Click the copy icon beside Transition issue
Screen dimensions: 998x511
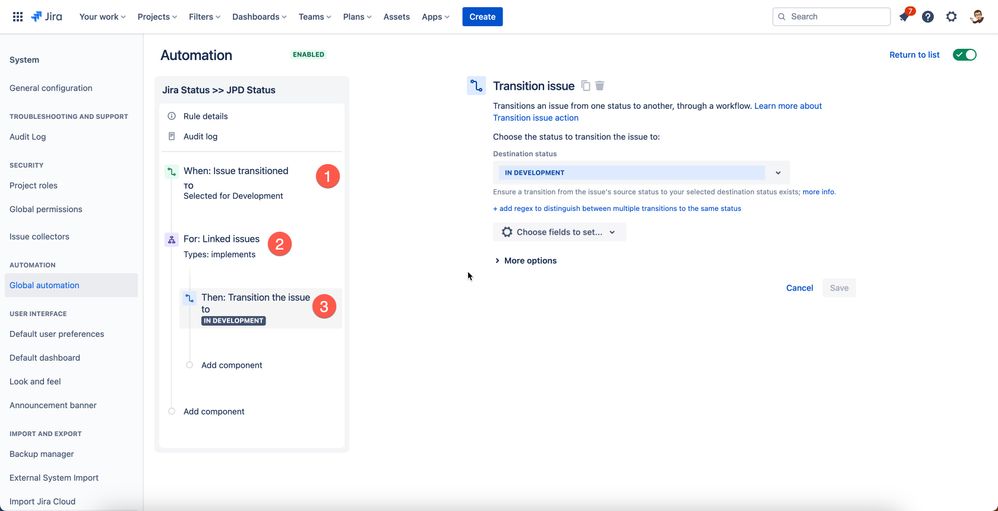point(586,86)
